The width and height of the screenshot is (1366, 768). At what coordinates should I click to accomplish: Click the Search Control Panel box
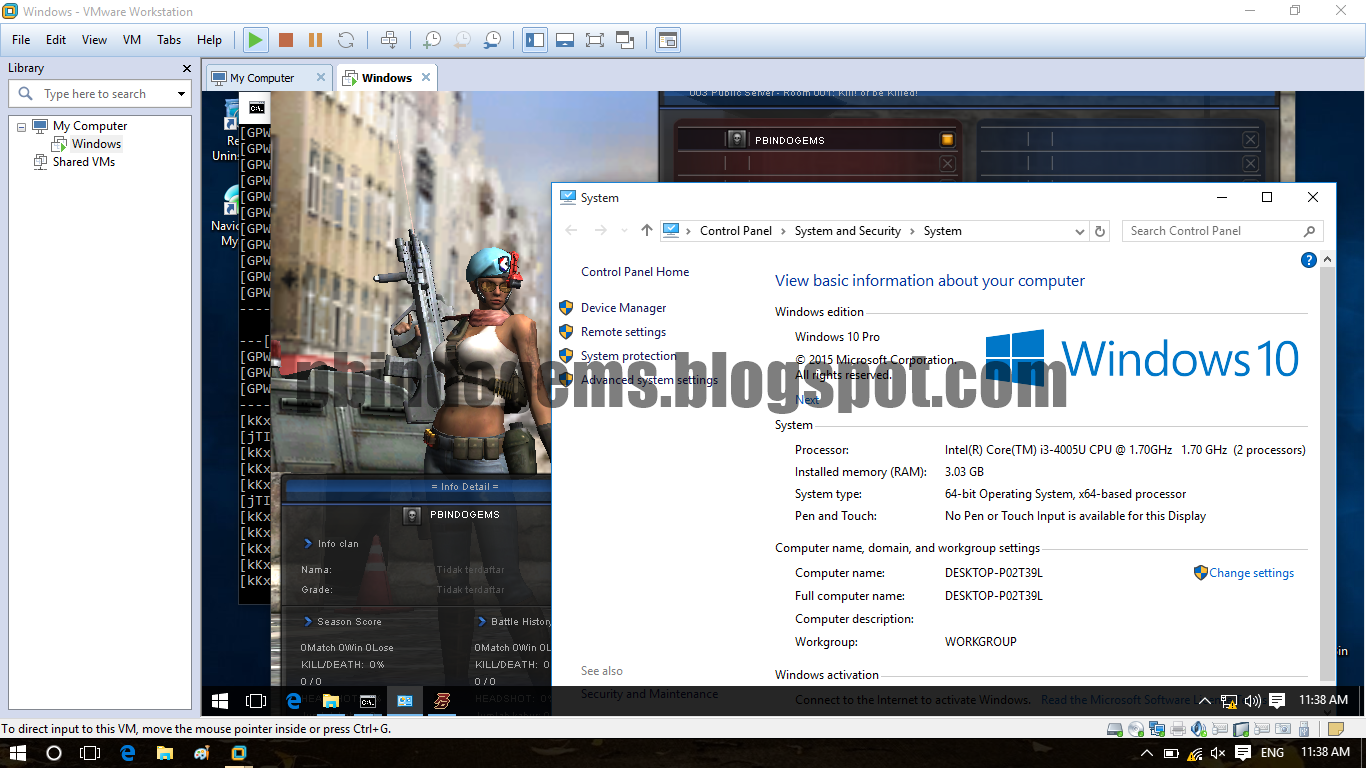click(1222, 231)
